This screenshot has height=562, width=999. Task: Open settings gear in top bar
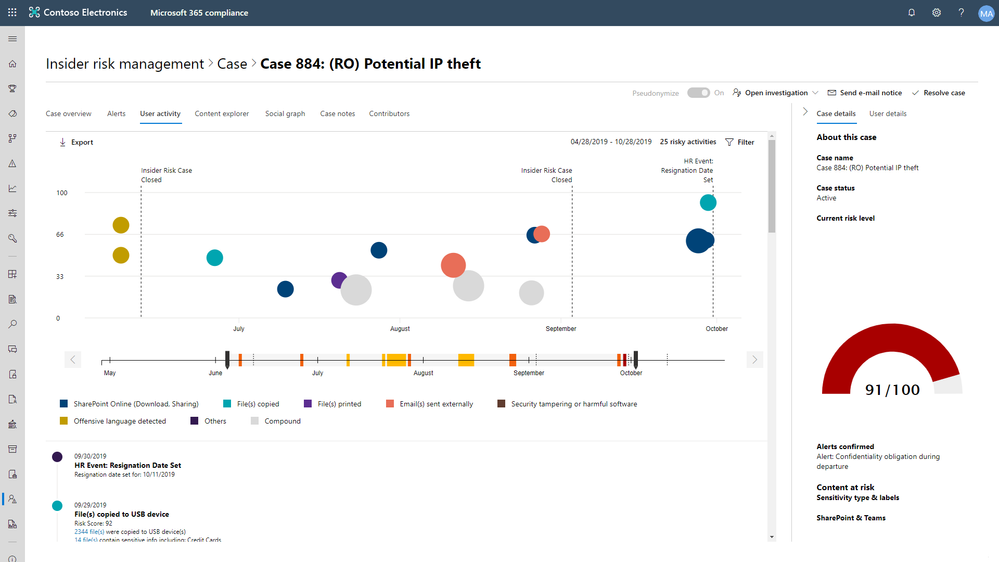[936, 13]
